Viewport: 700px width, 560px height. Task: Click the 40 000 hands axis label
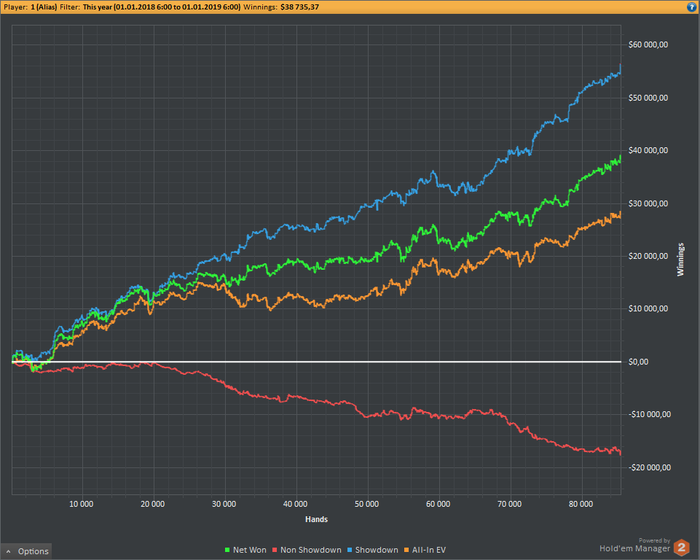(295, 504)
